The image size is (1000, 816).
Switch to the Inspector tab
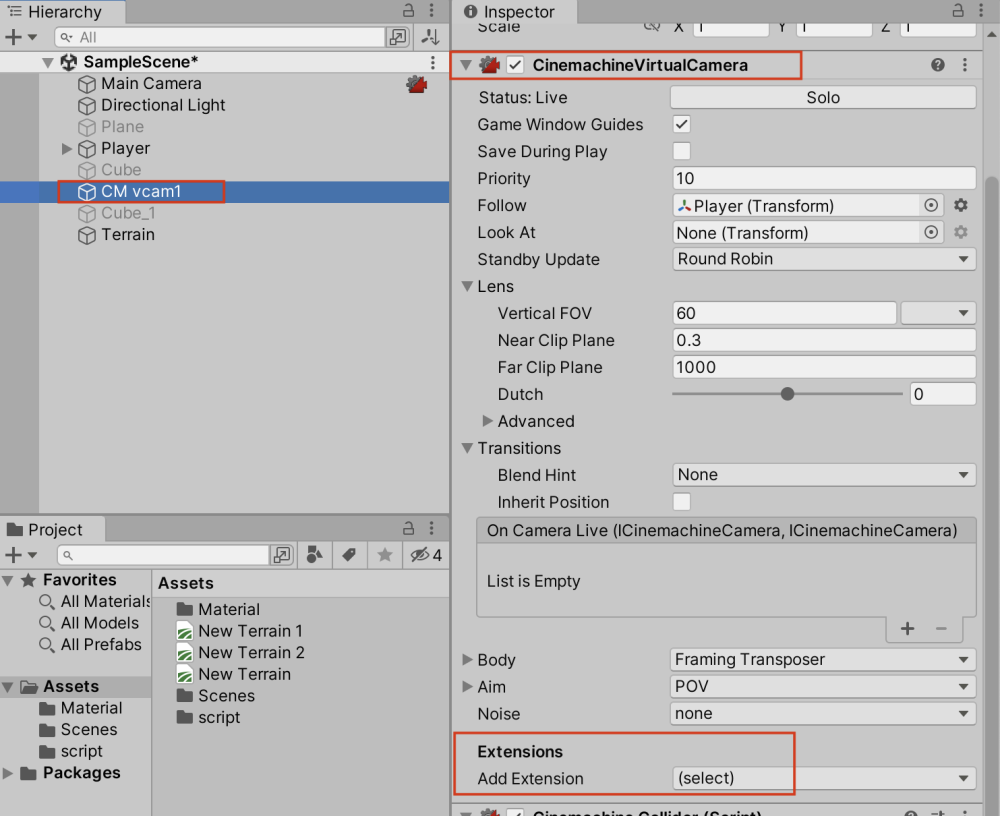click(512, 12)
